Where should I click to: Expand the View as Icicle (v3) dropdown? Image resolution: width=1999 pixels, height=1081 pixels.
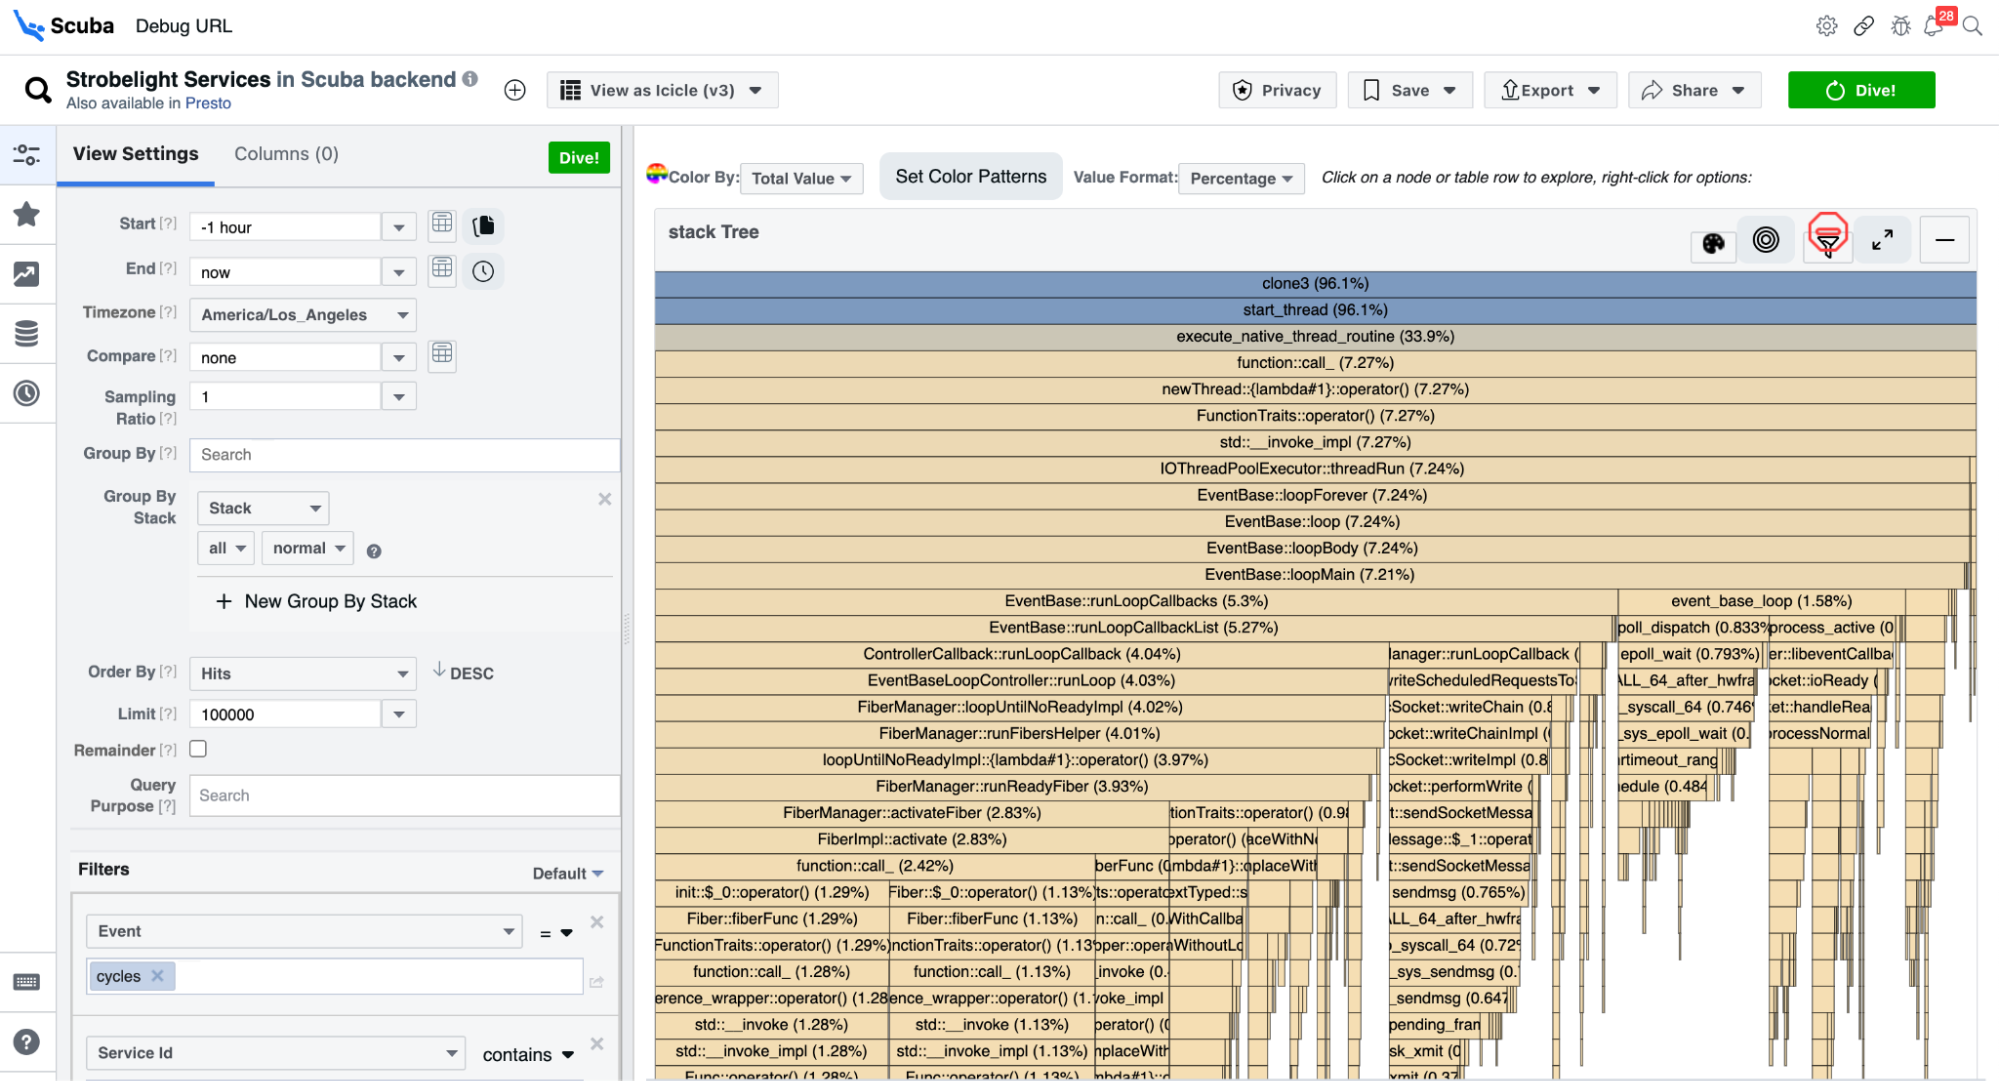coord(661,90)
